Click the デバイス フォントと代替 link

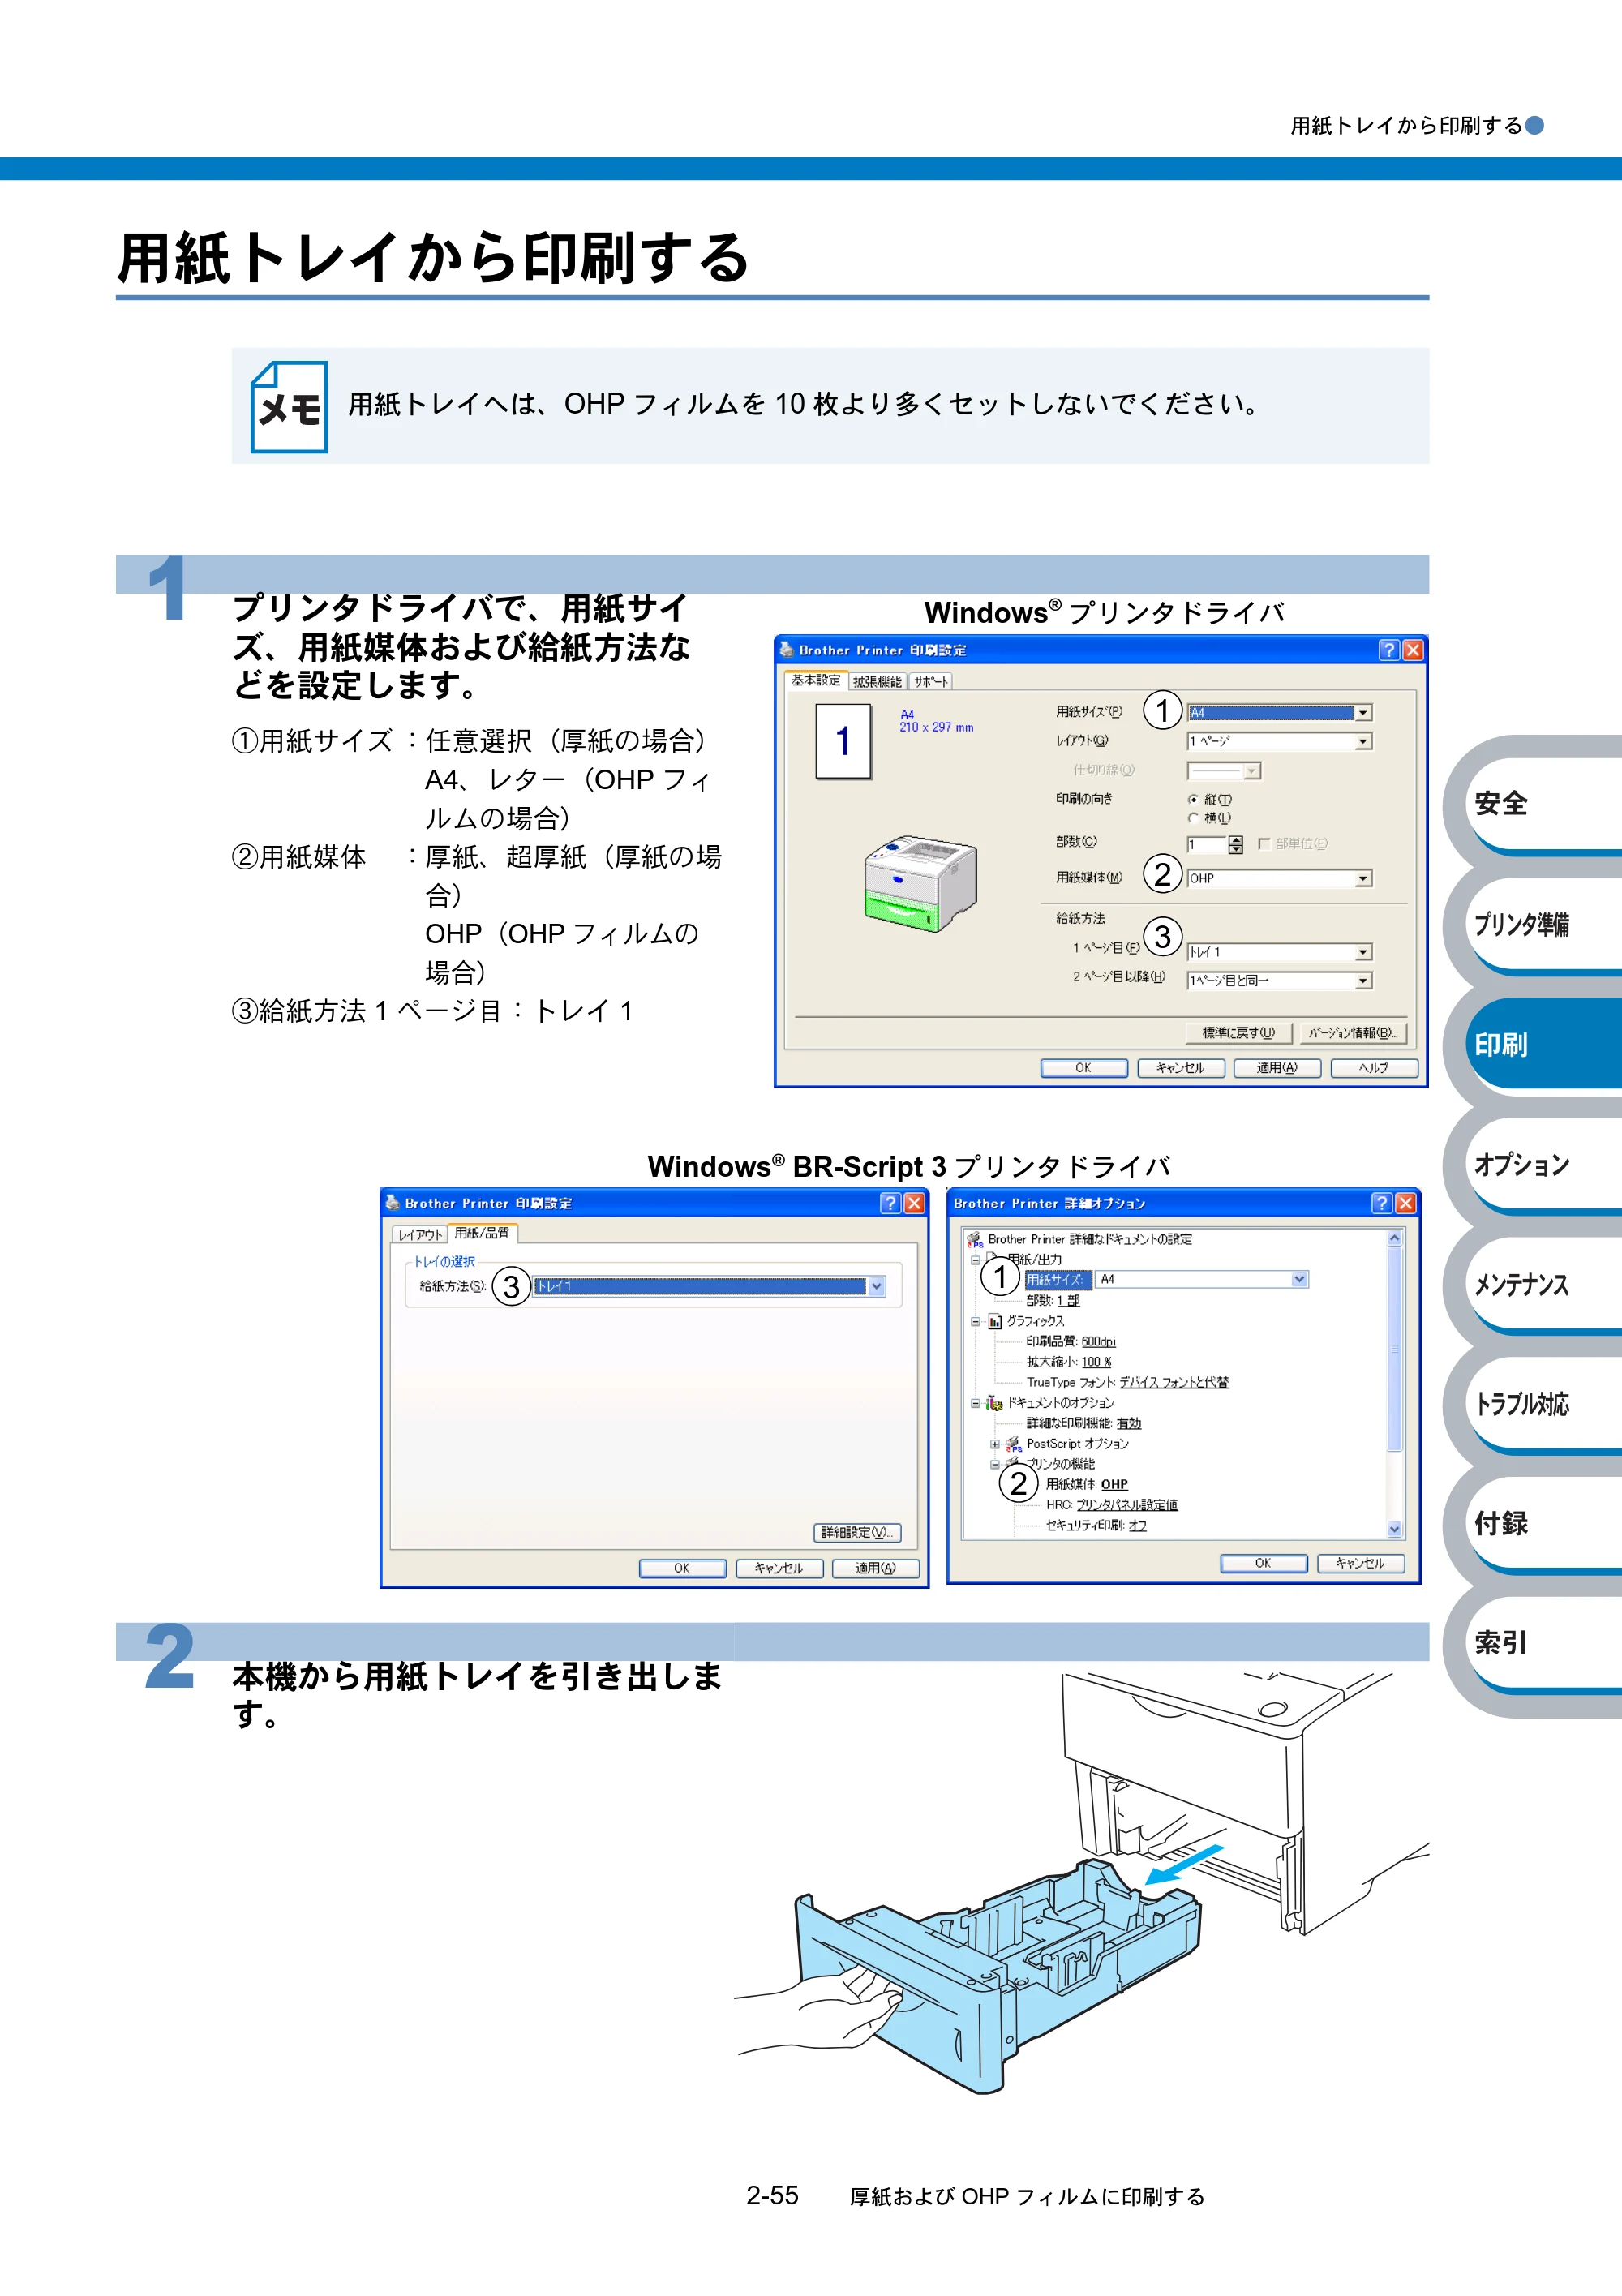pyautogui.click(x=1174, y=1383)
